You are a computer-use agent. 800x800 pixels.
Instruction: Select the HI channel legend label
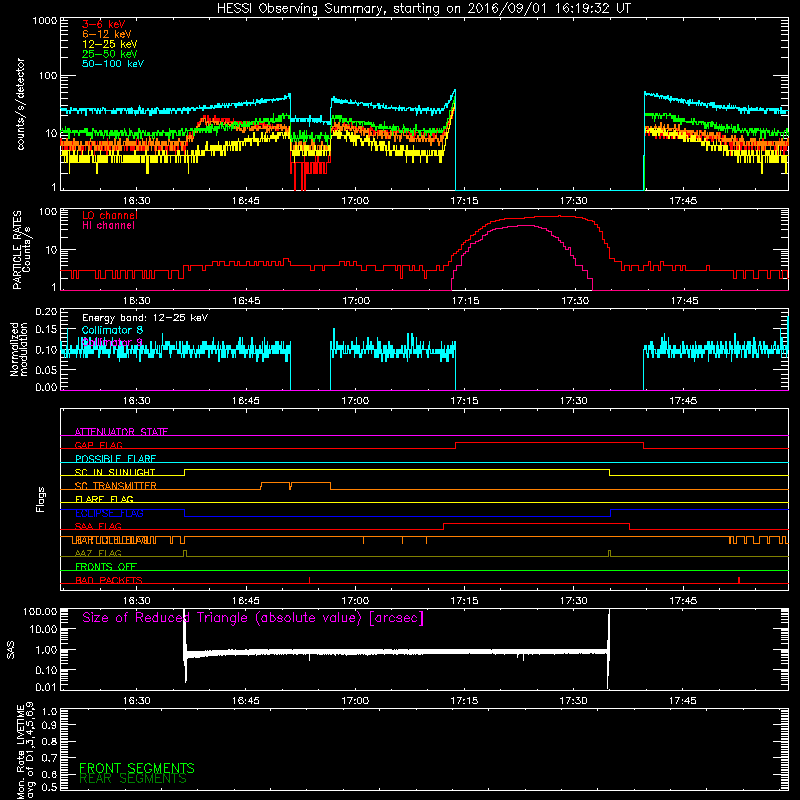click(108, 226)
